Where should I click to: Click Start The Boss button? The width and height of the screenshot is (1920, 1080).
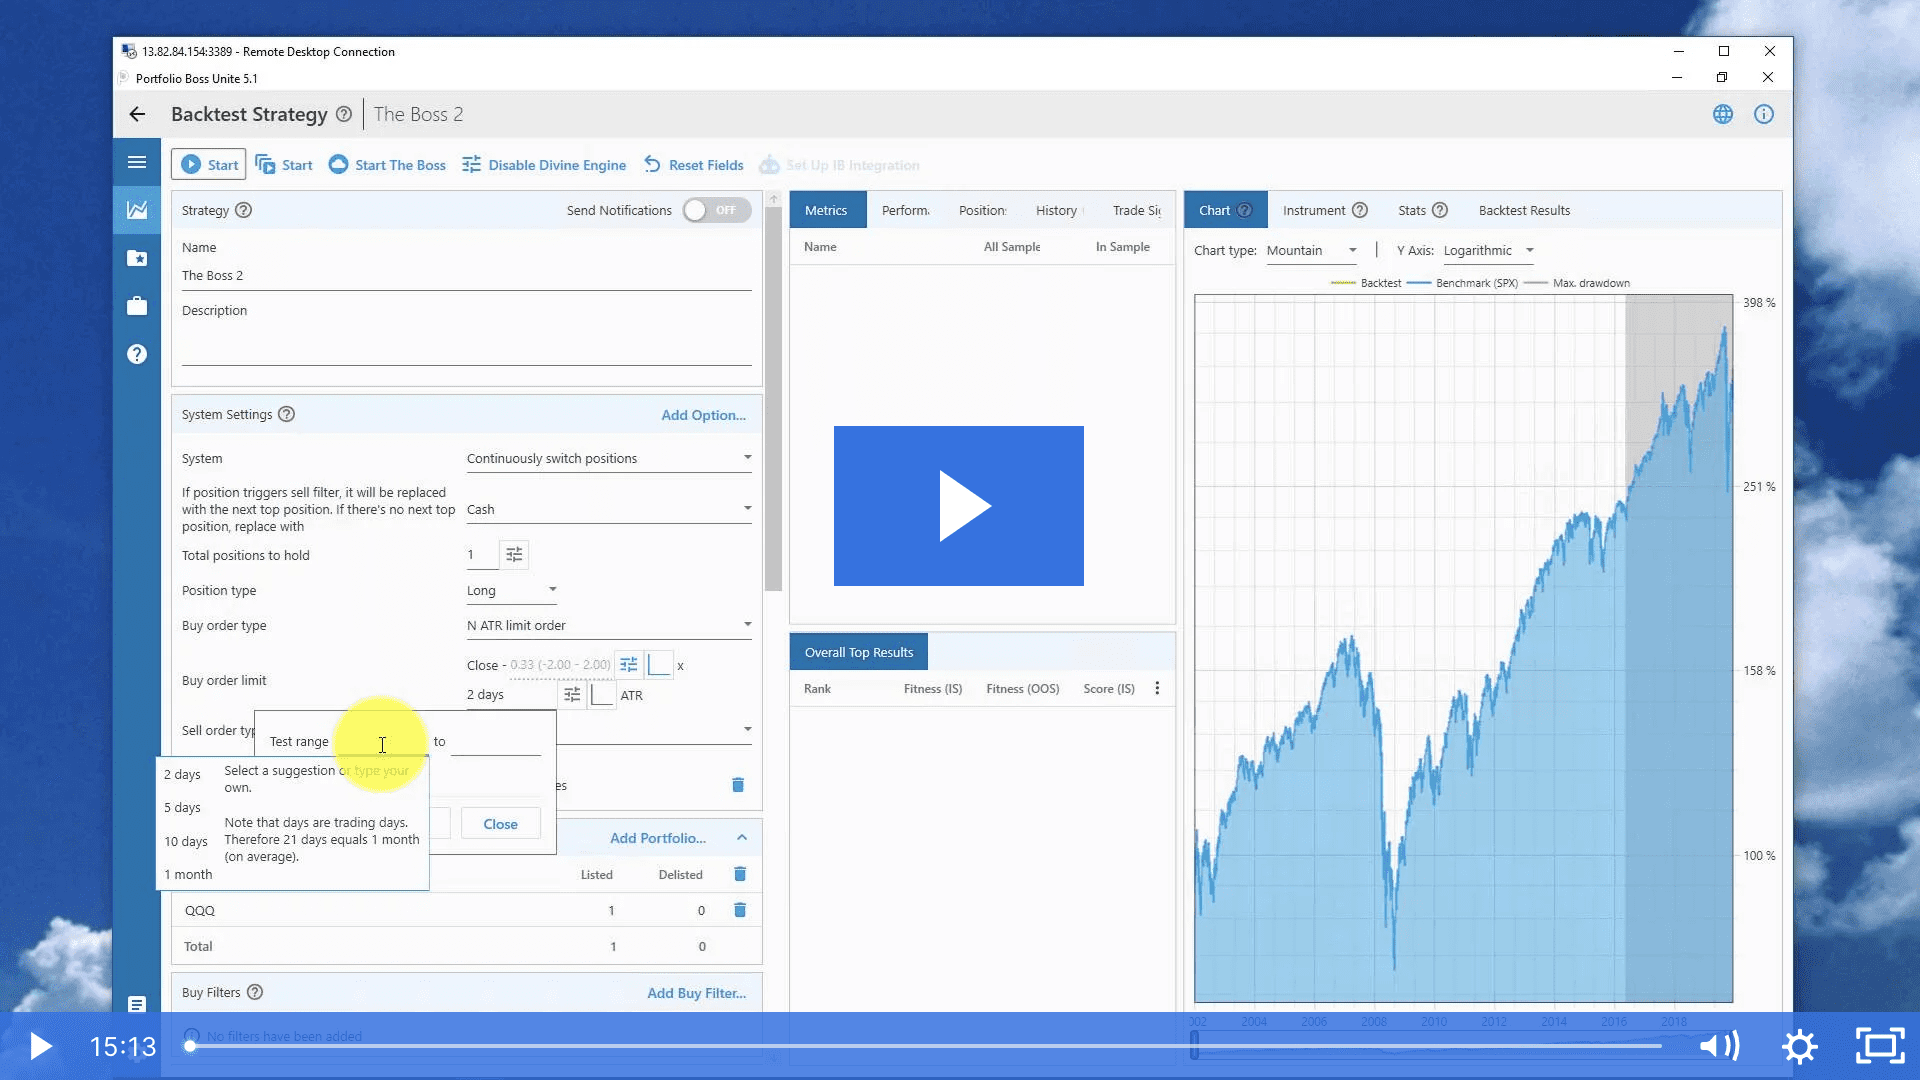coord(387,165)
